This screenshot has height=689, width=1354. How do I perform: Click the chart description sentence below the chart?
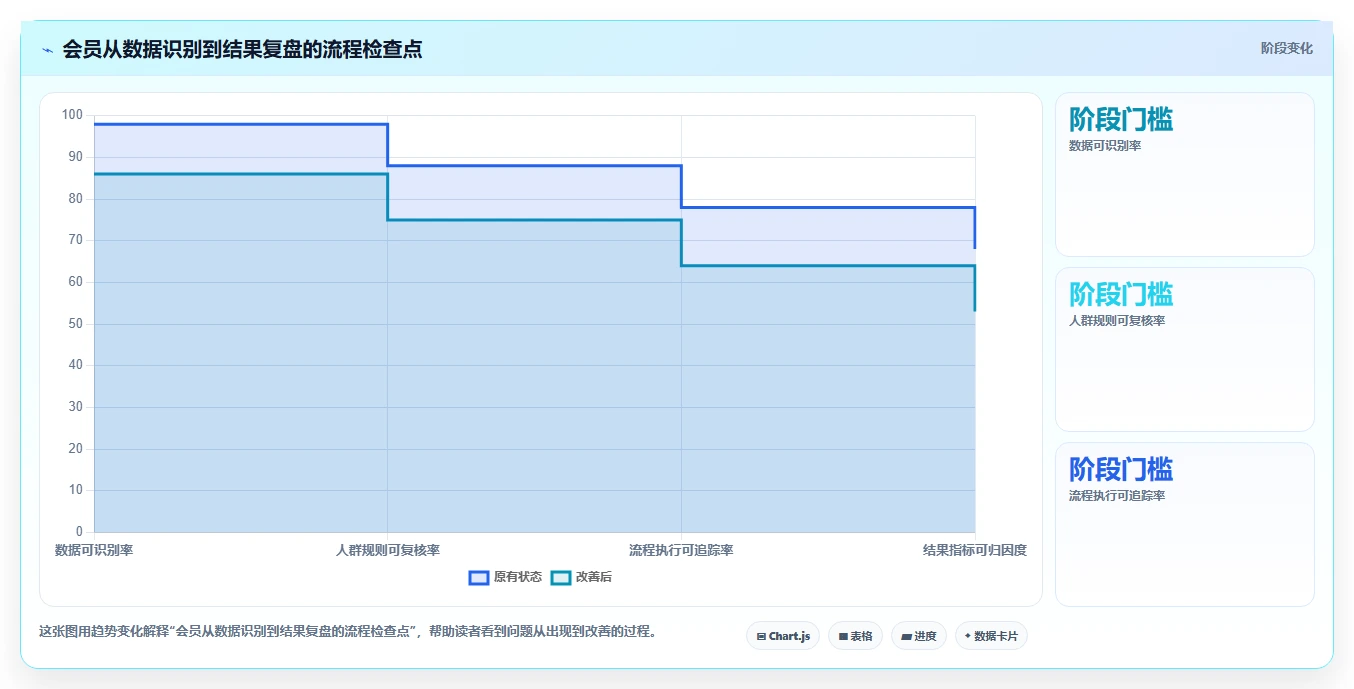(x=348, y=632)
